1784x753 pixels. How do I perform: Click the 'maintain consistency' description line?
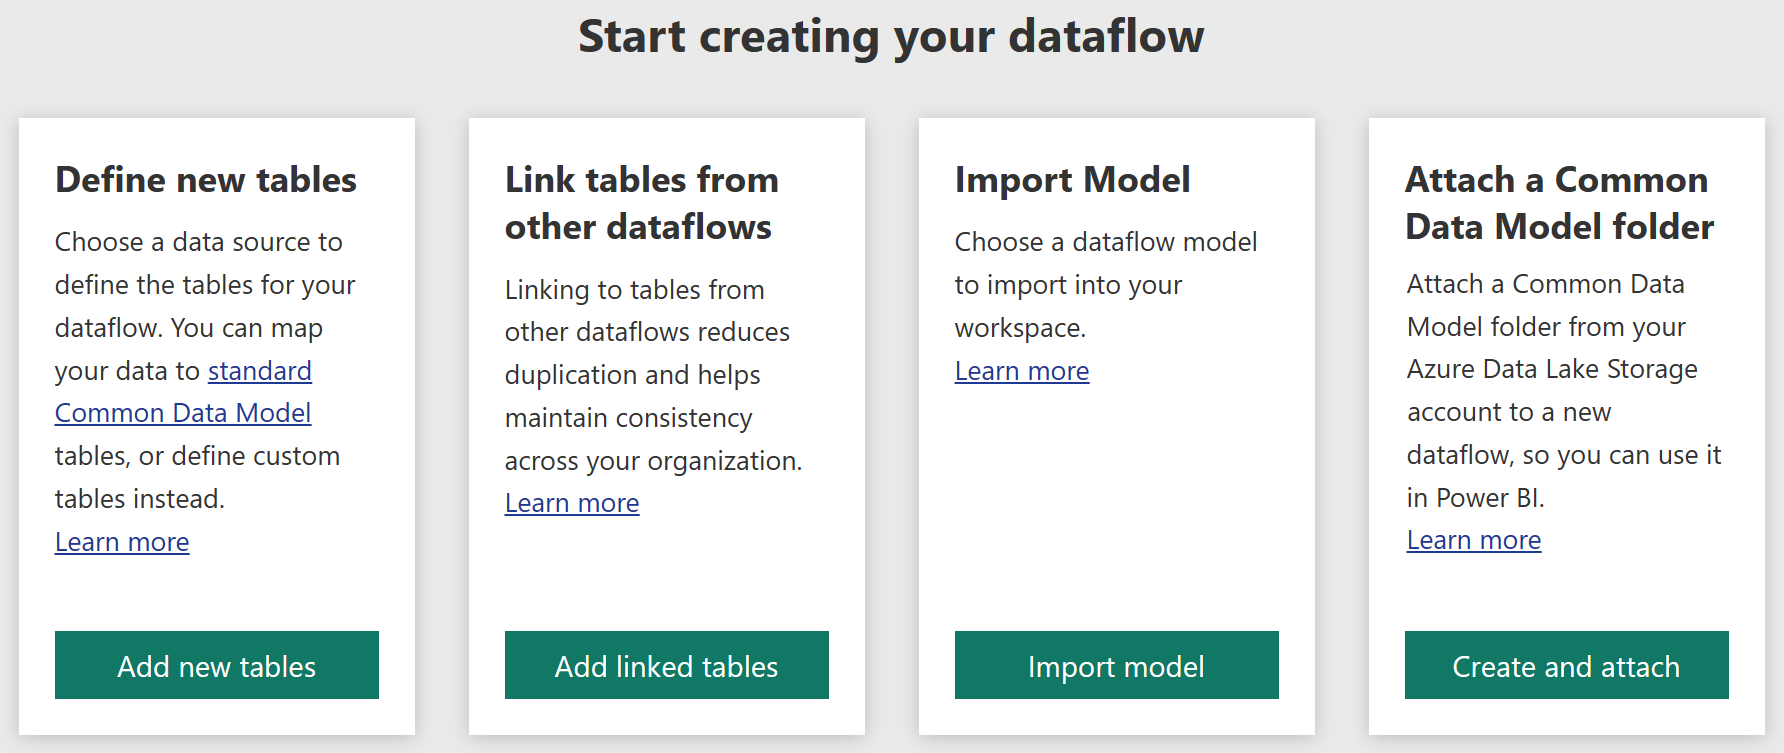tap(628, 418)
